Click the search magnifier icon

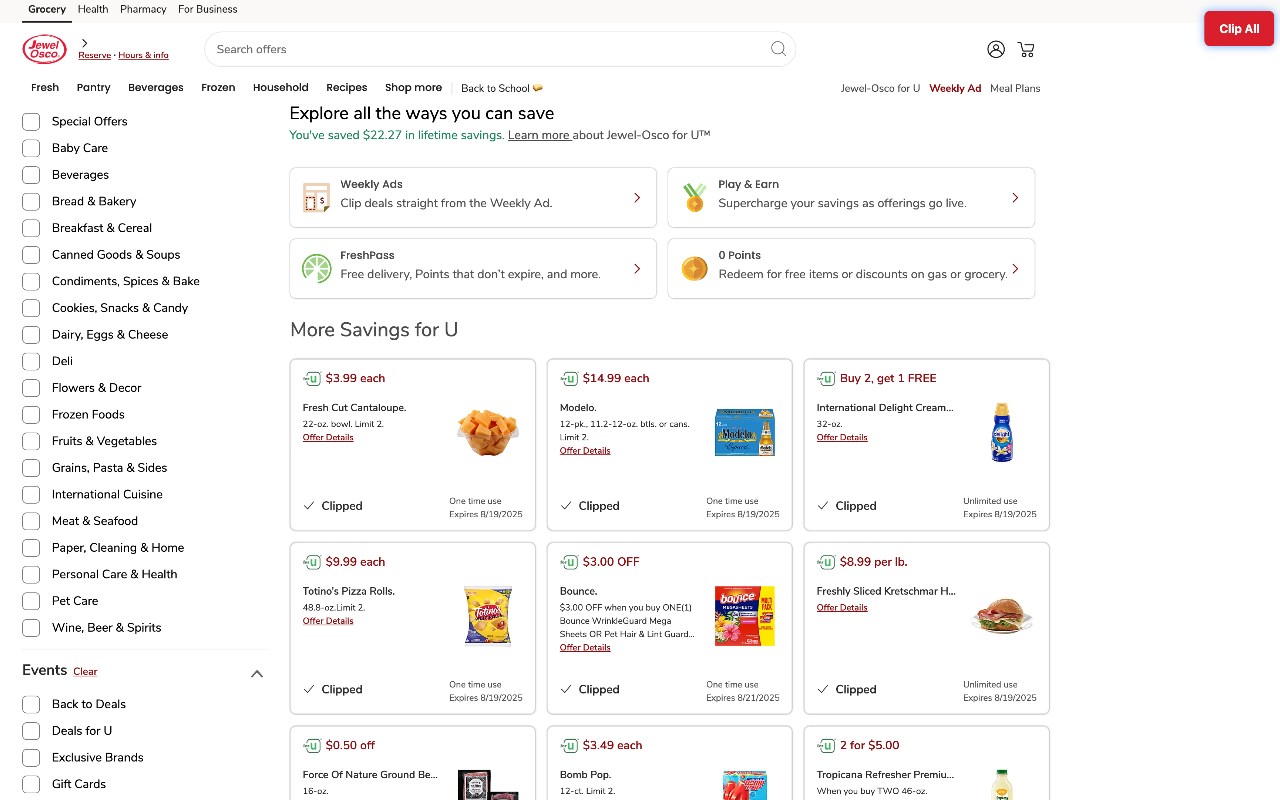[778, 49]
